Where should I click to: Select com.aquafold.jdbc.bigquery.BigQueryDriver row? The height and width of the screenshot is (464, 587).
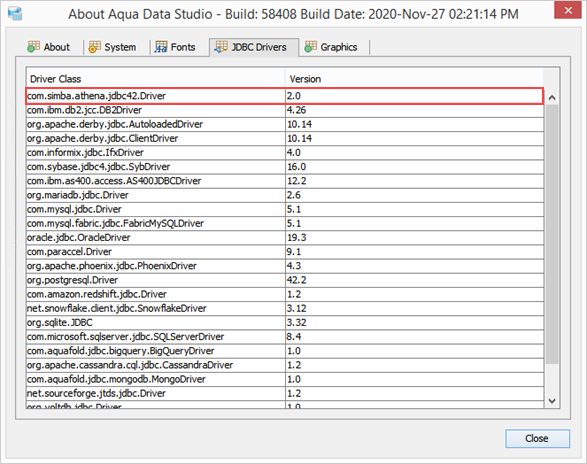[x=285, y=351]
